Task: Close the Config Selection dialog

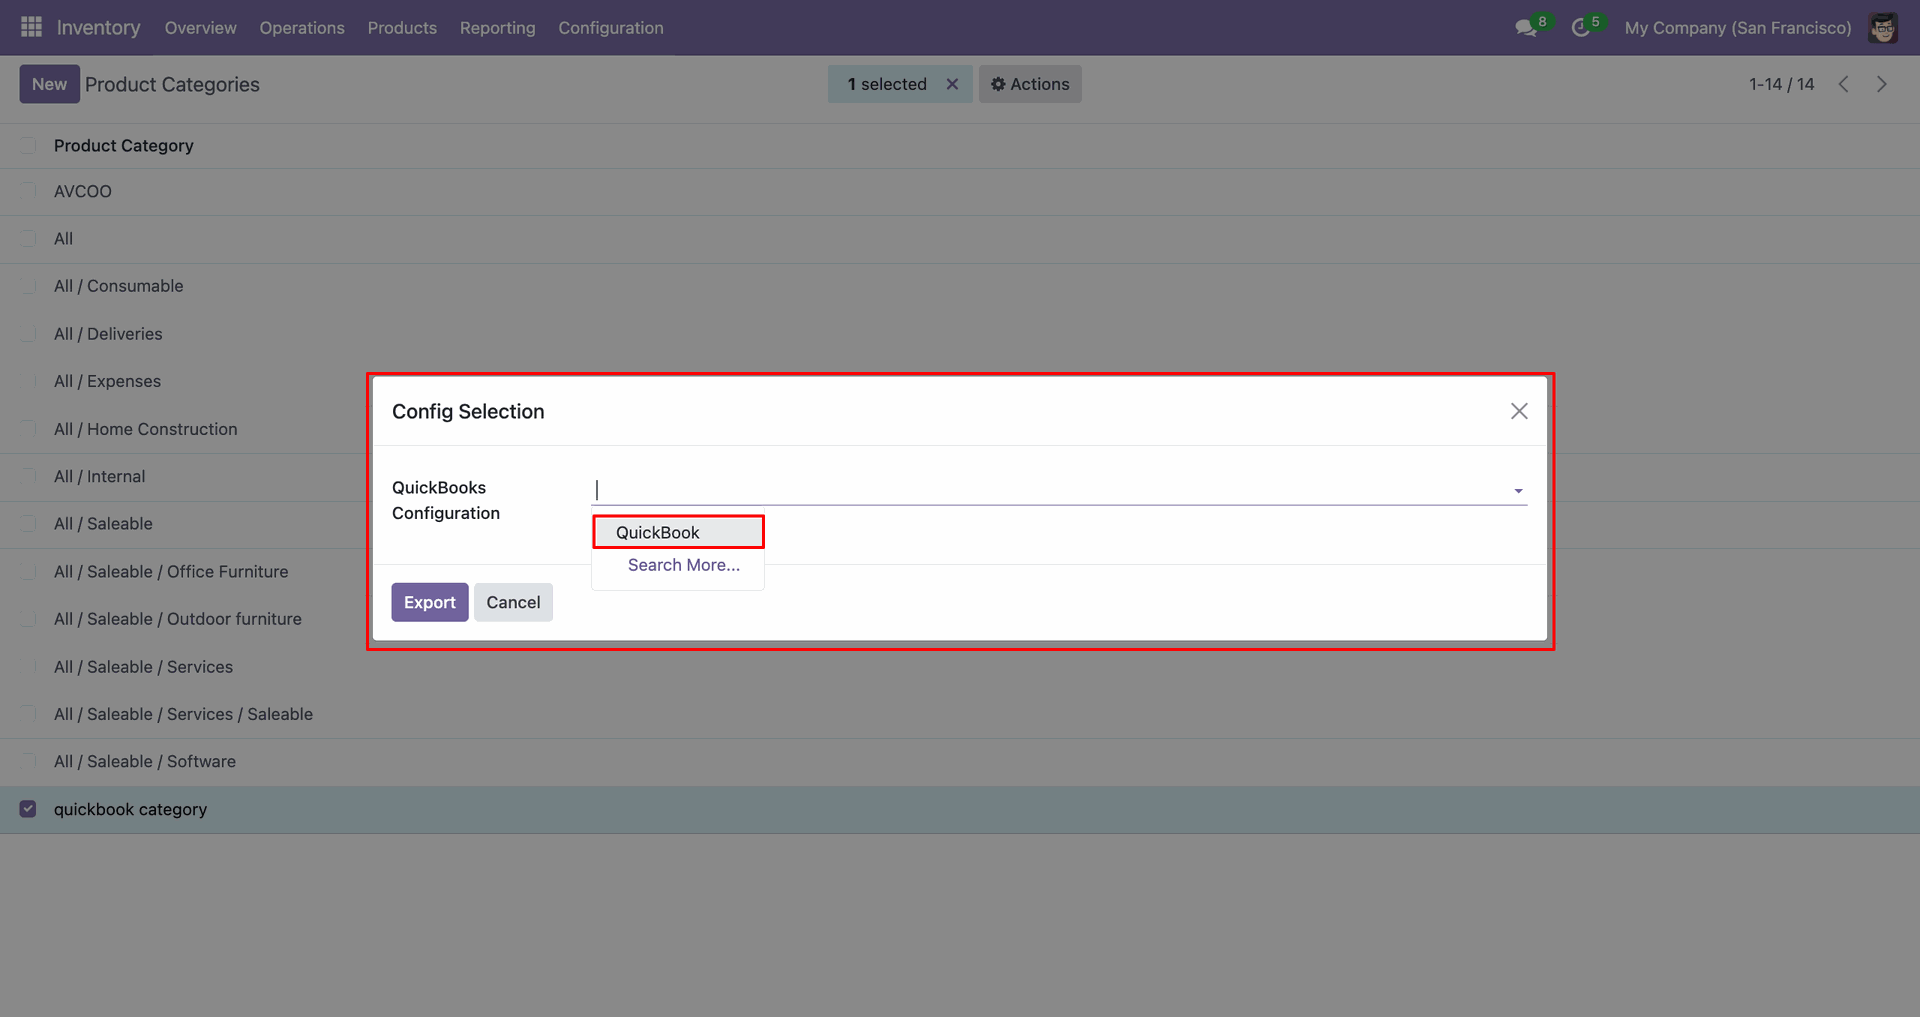Action: [x=1519, y=411]
